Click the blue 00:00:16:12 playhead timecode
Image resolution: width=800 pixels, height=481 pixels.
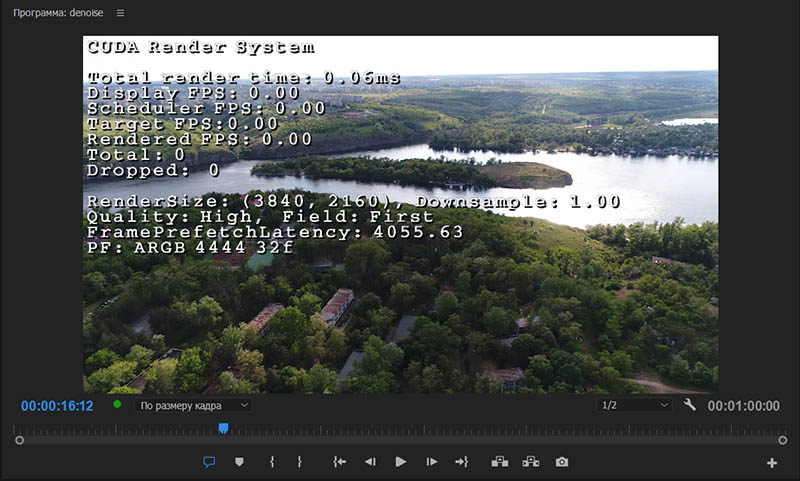point(57,406)
